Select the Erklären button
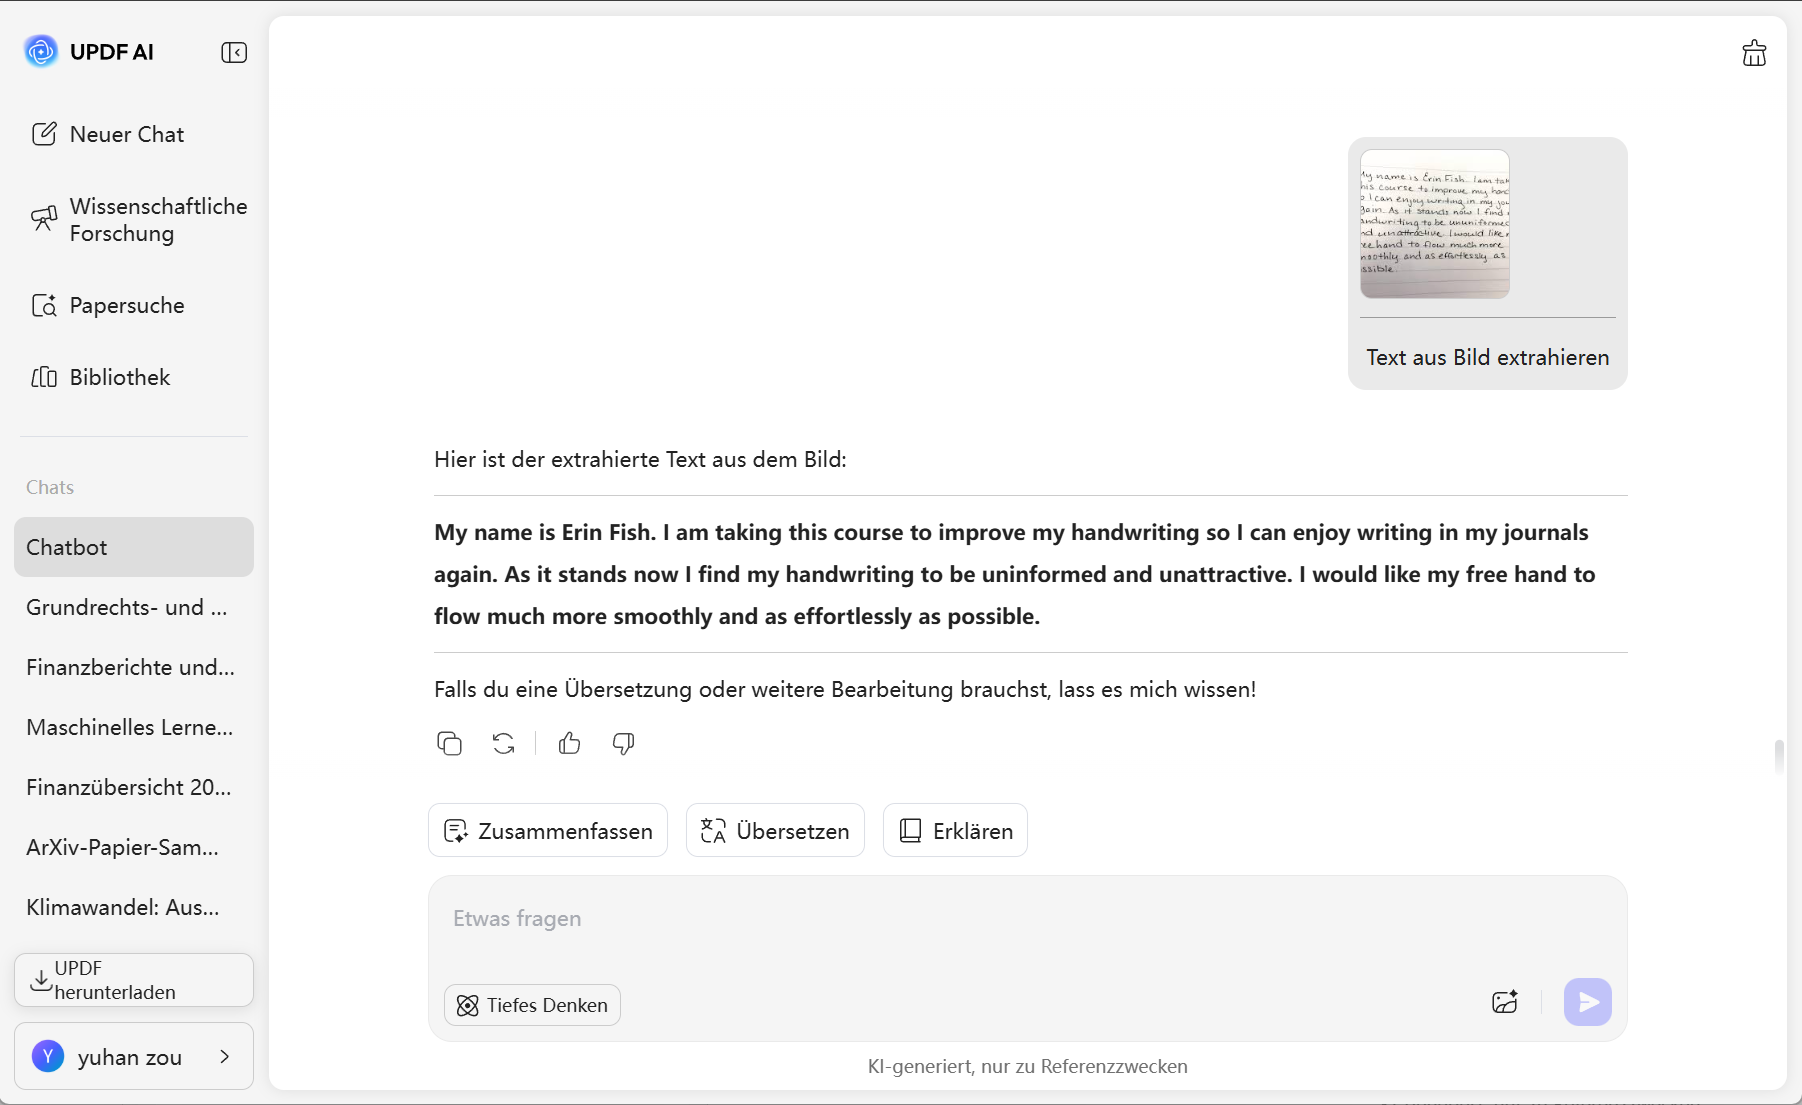1802x1105 pixels. [x=955, y=830]
